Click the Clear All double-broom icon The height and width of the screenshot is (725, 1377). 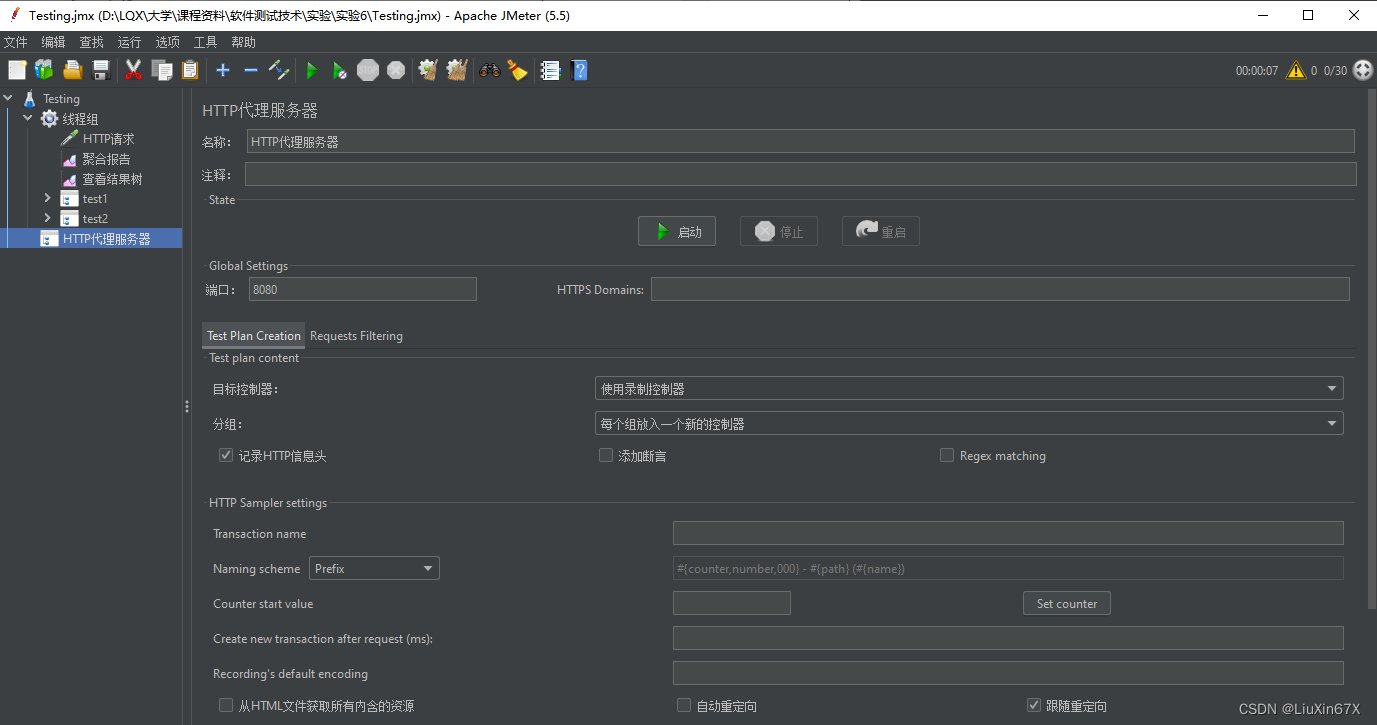(457, 70)
